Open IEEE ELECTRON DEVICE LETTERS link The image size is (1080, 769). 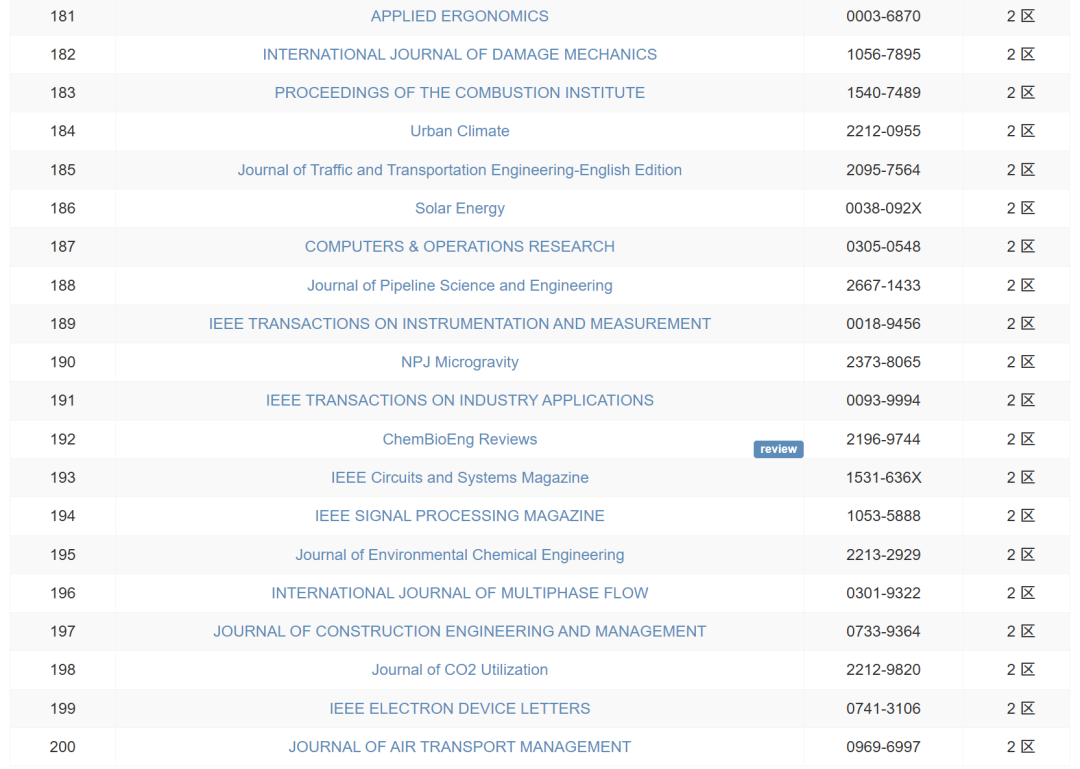coord(459,708)
